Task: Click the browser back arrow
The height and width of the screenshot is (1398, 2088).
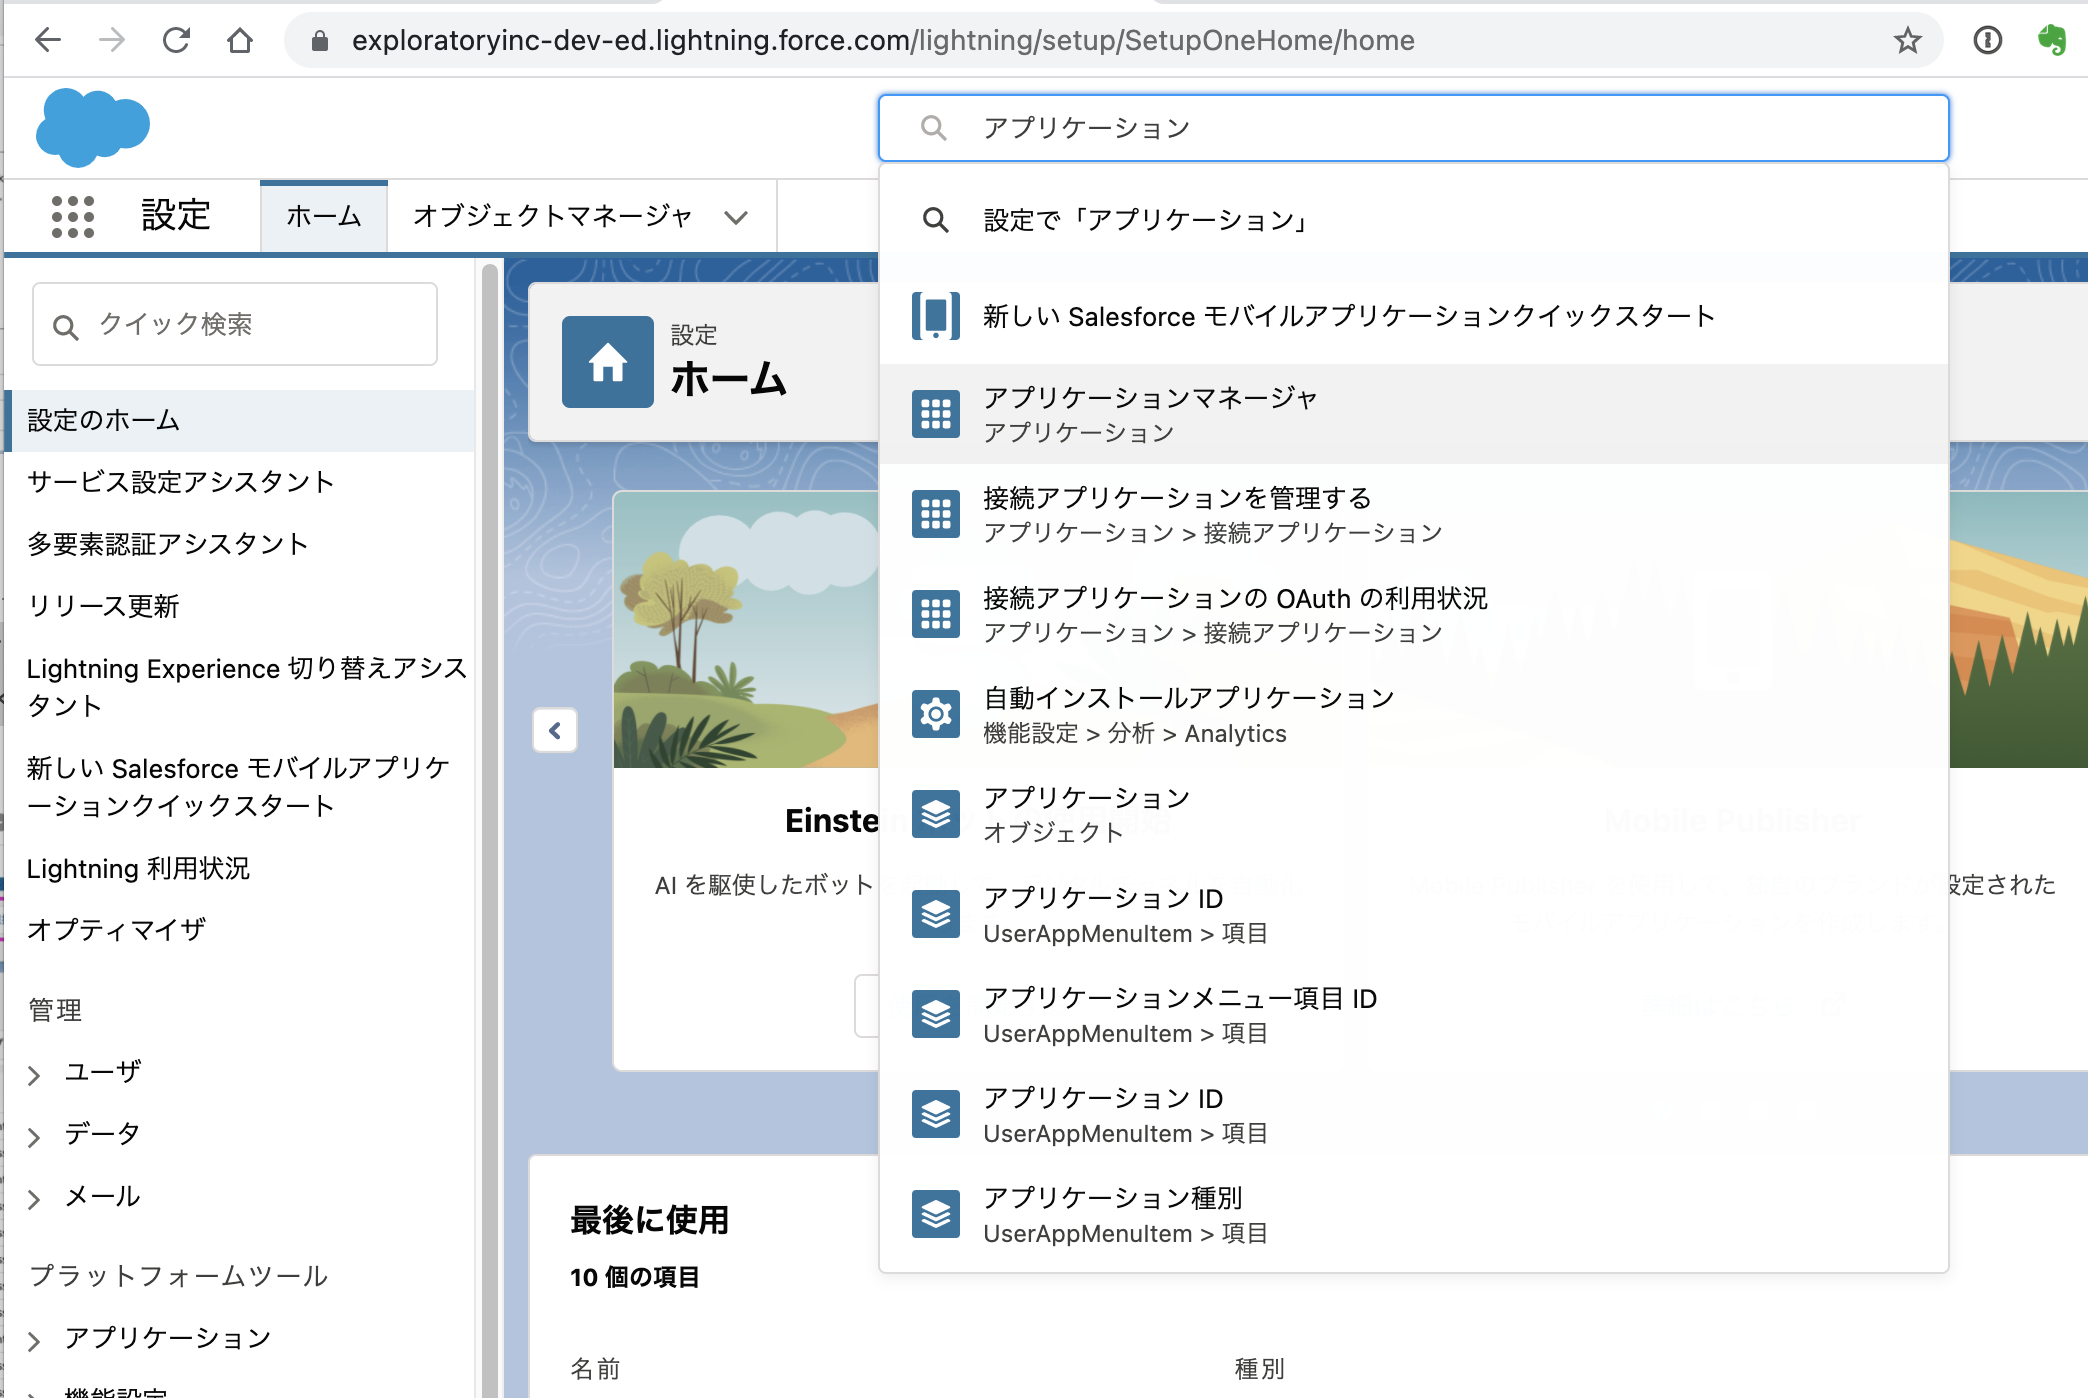Action: 47,40
